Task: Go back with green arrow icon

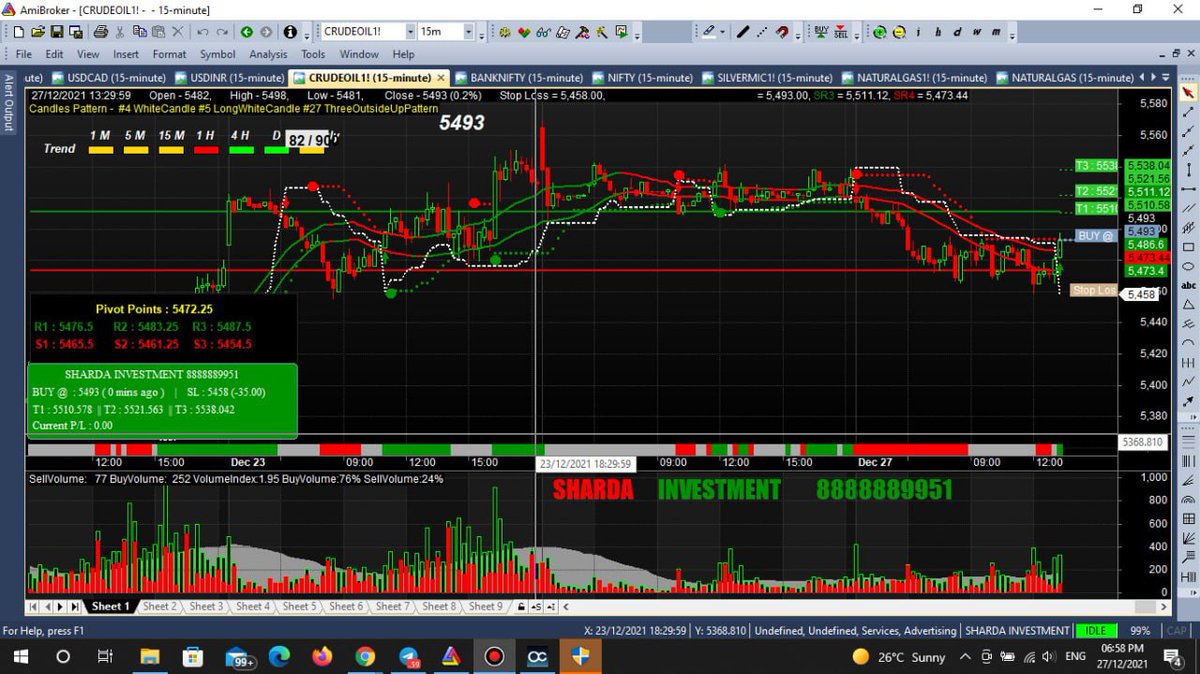Action: tap(246, 32)
